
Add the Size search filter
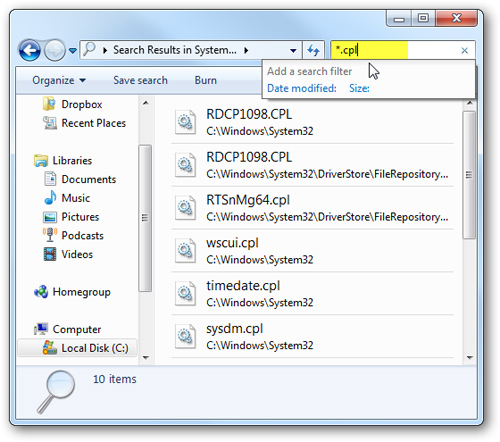point(359,88)
